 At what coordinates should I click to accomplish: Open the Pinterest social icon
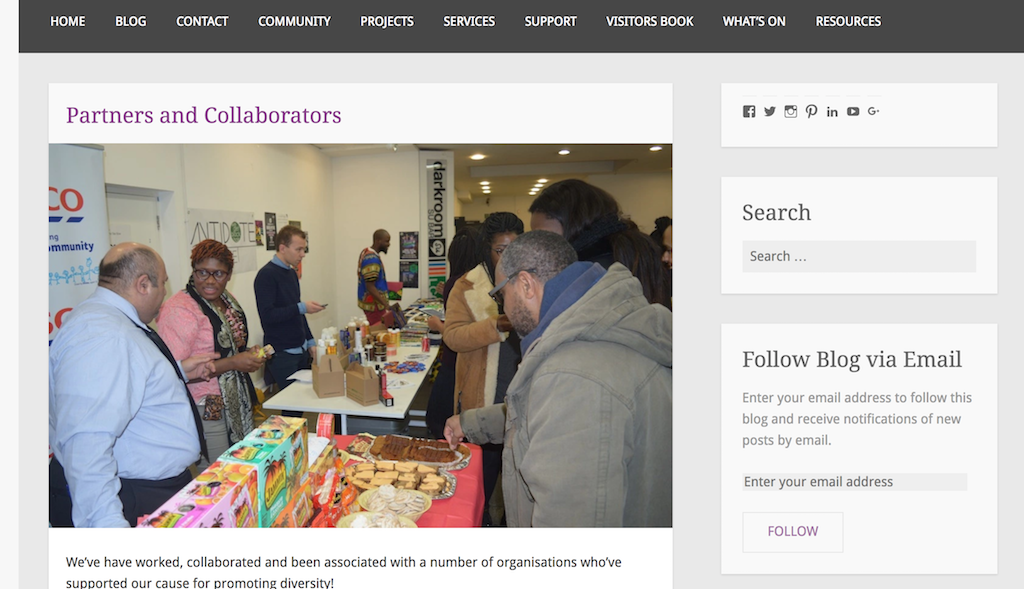[811, 112]
